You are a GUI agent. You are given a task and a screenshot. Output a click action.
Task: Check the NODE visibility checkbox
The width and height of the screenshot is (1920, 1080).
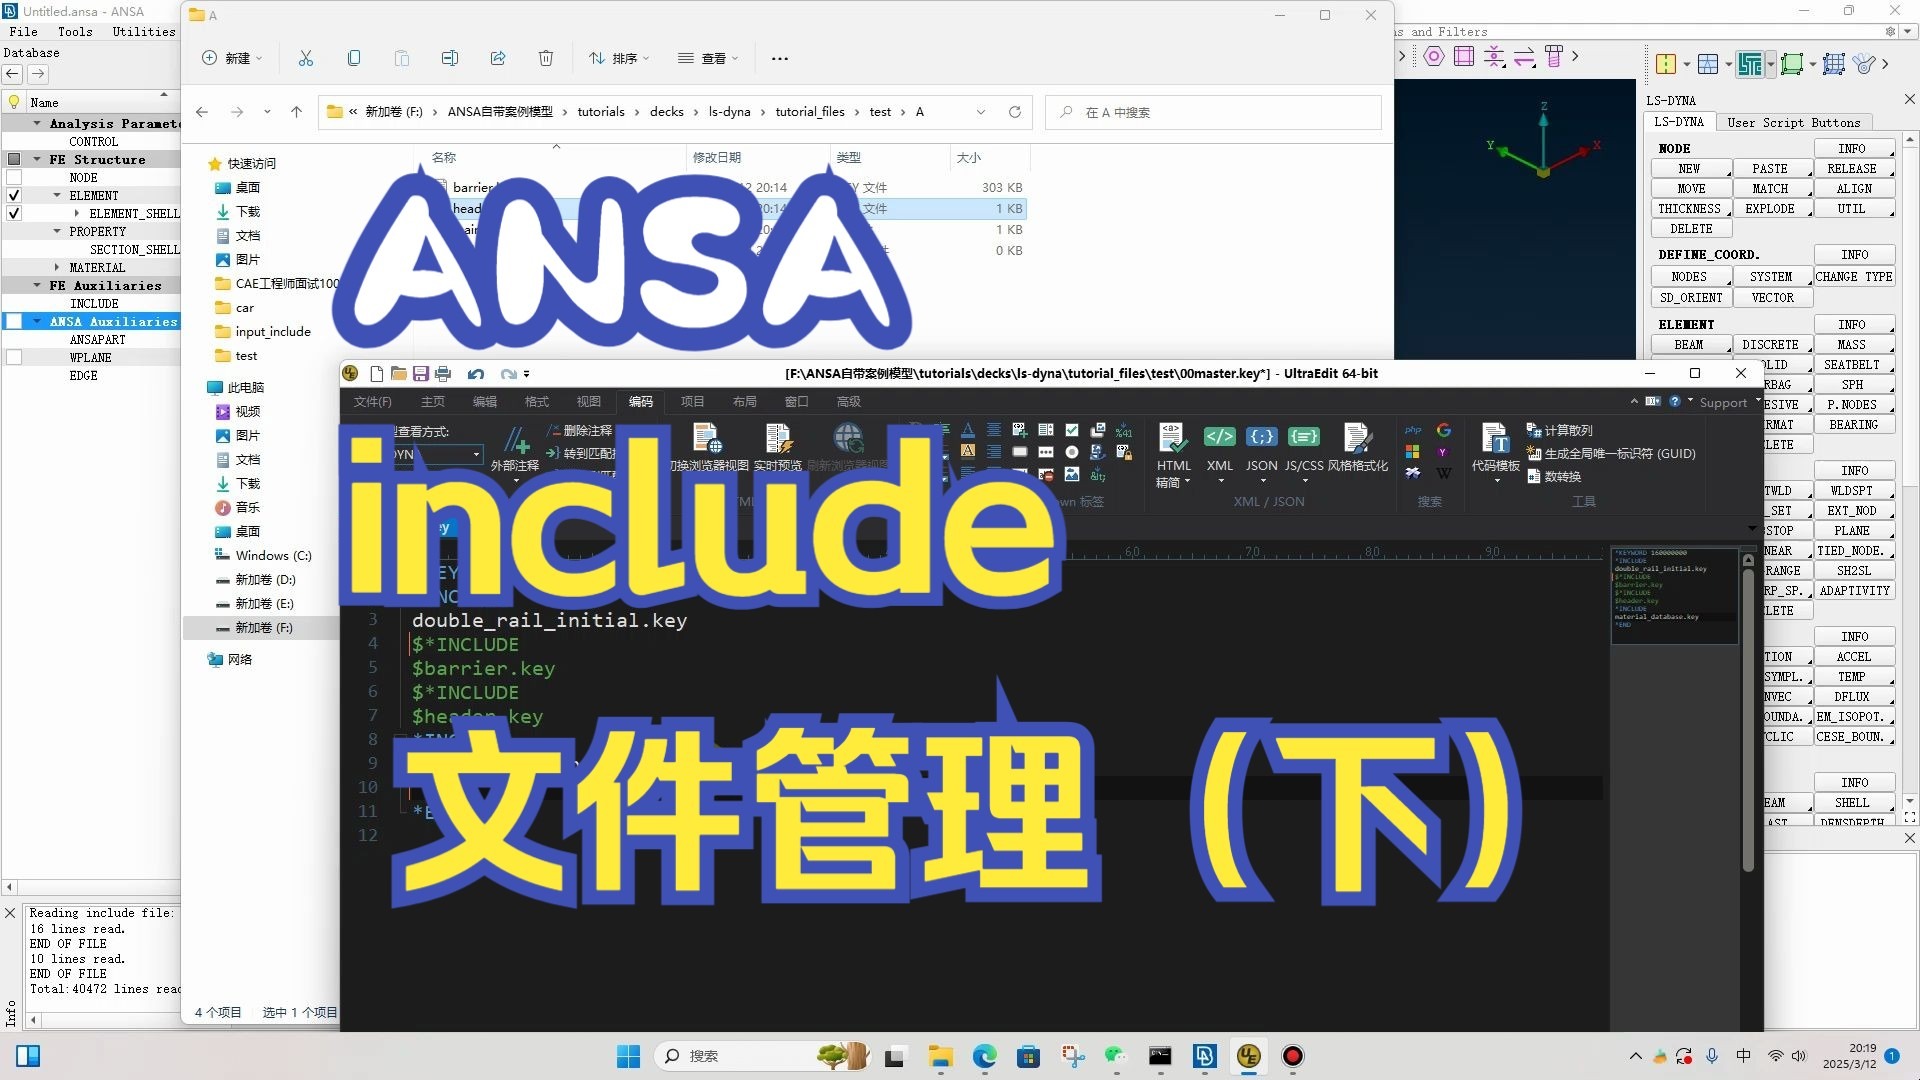tap(14, 178)
